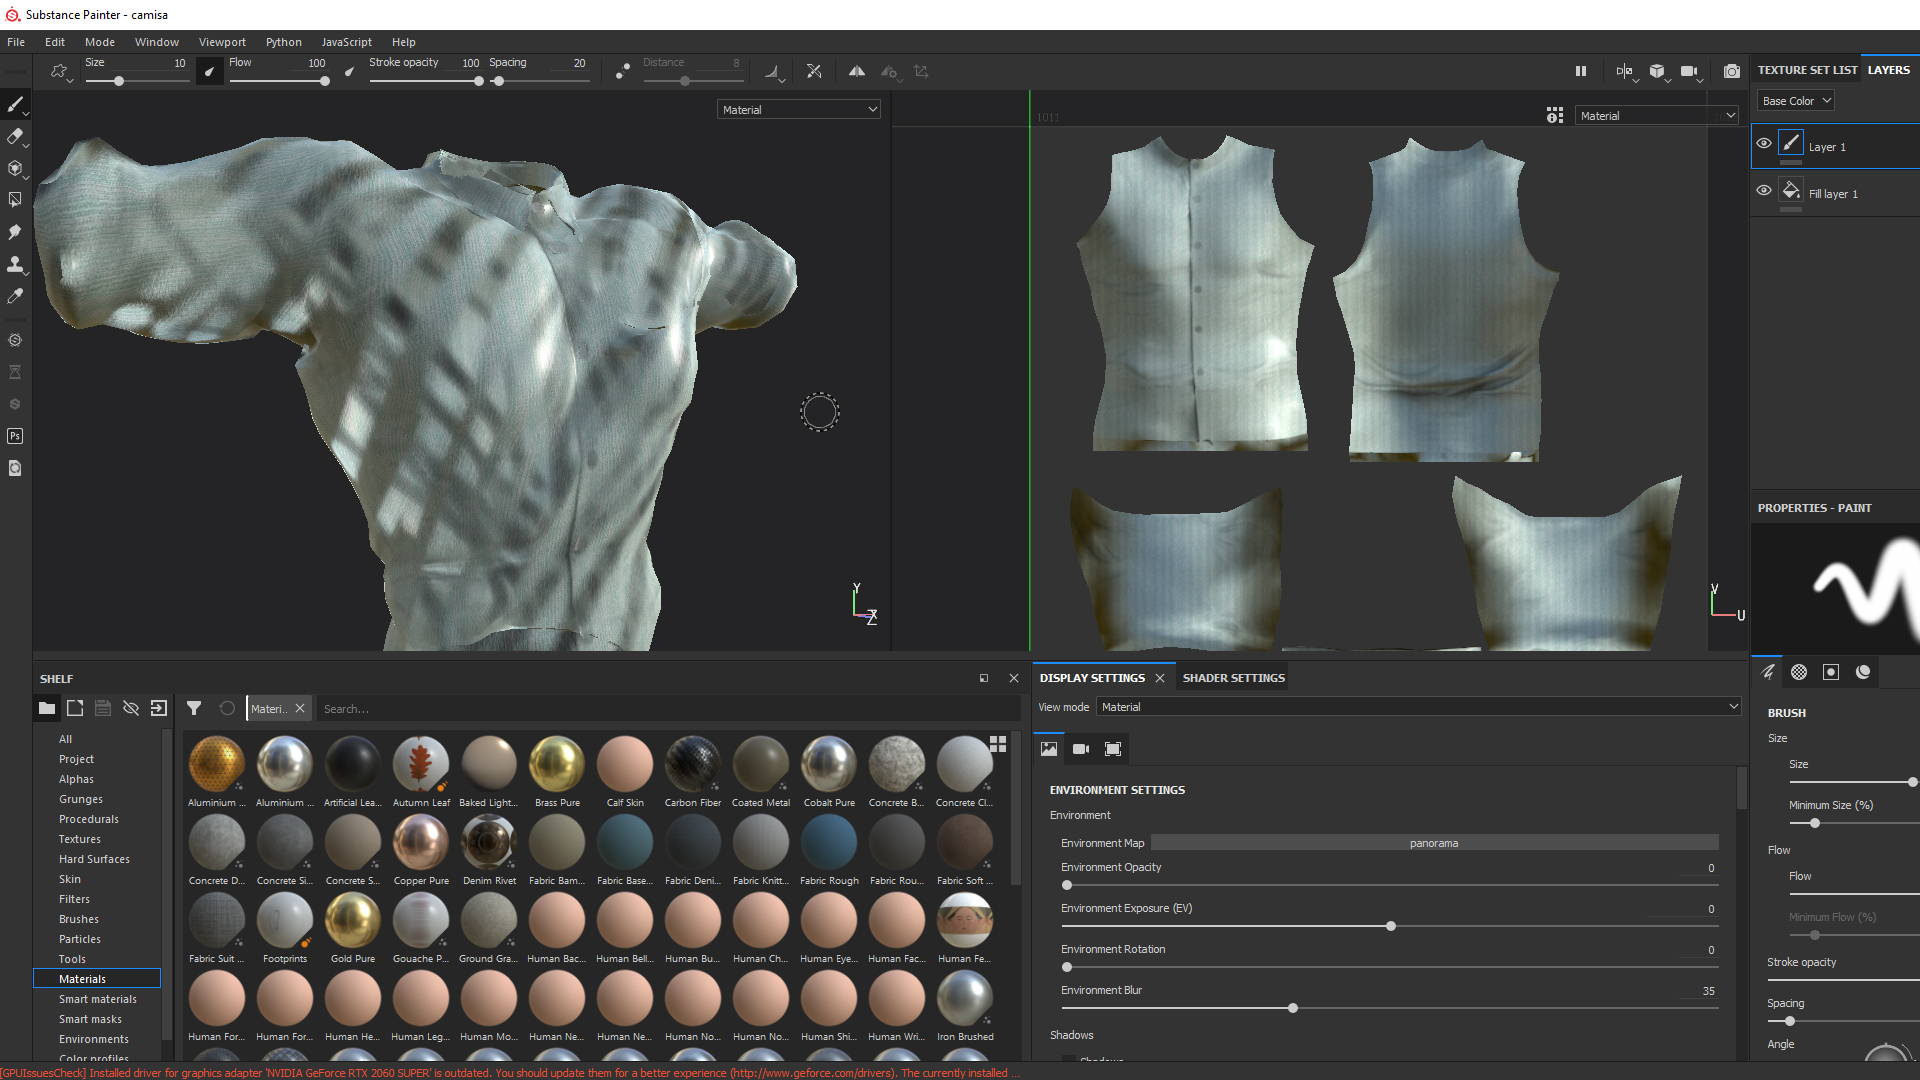Open the shelf filter funnel icon
Screen dimensions: 1920x1080
tap(194, 708)
